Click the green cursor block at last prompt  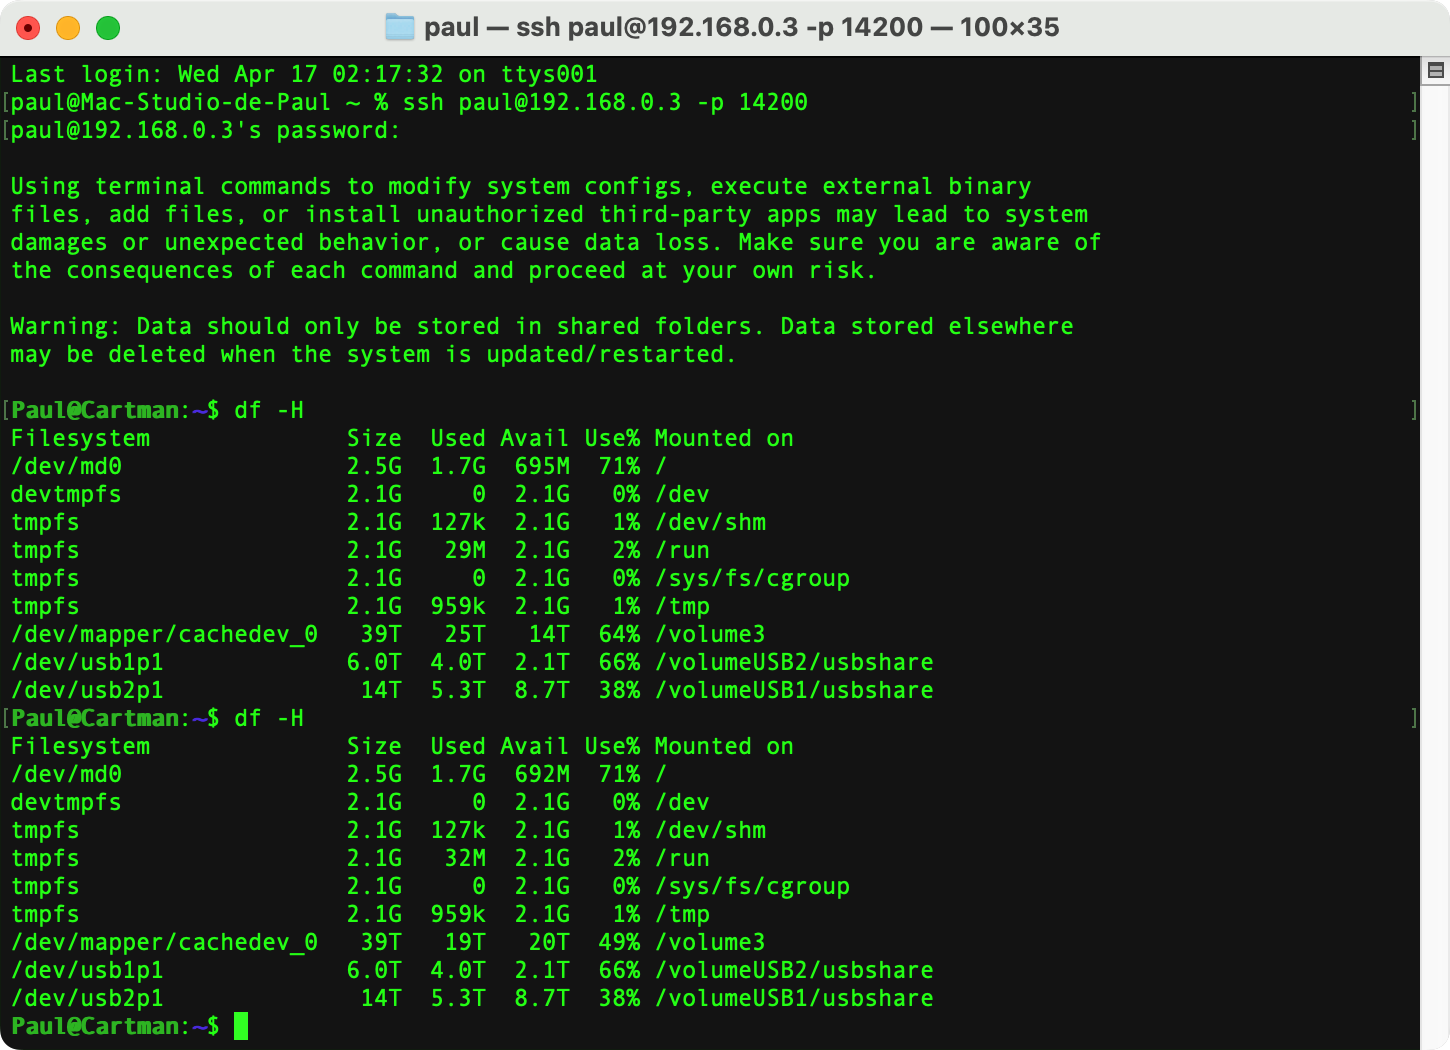click(240, 1026)
